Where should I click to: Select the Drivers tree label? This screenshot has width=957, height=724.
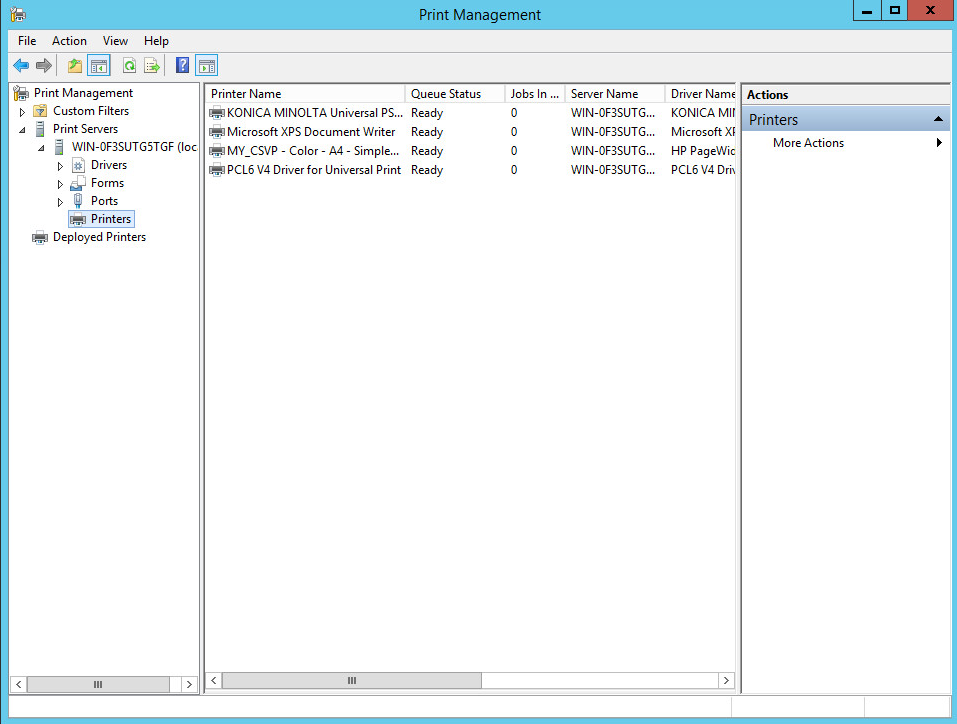click(109, 165)
